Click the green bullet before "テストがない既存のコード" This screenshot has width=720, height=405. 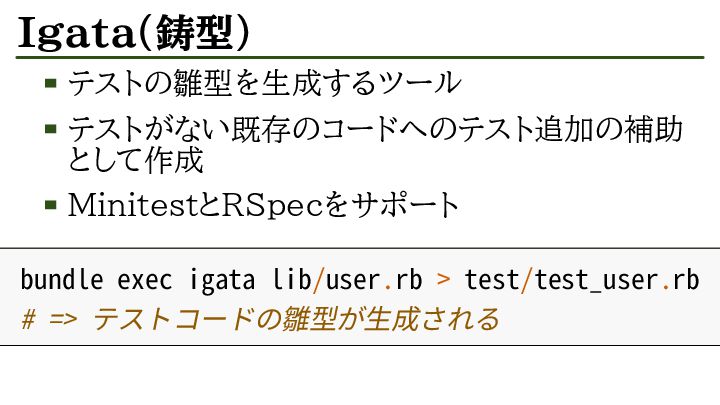pyautogui.click(x=51, y=129)
